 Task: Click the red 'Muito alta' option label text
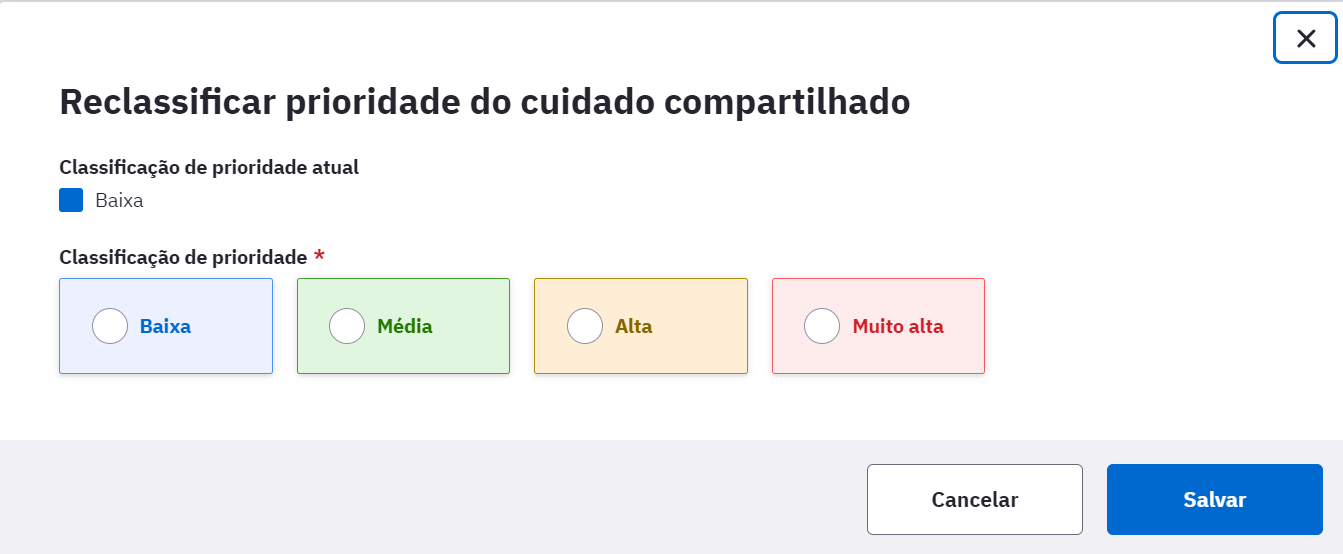[898, 326]
